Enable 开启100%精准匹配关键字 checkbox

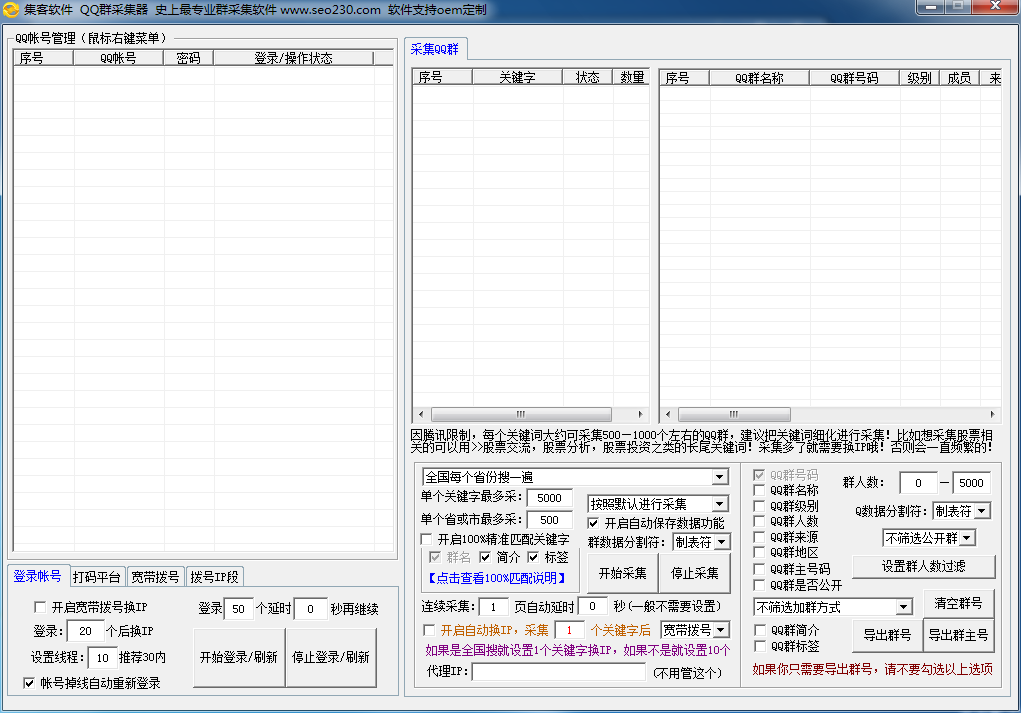coord(427,539)
